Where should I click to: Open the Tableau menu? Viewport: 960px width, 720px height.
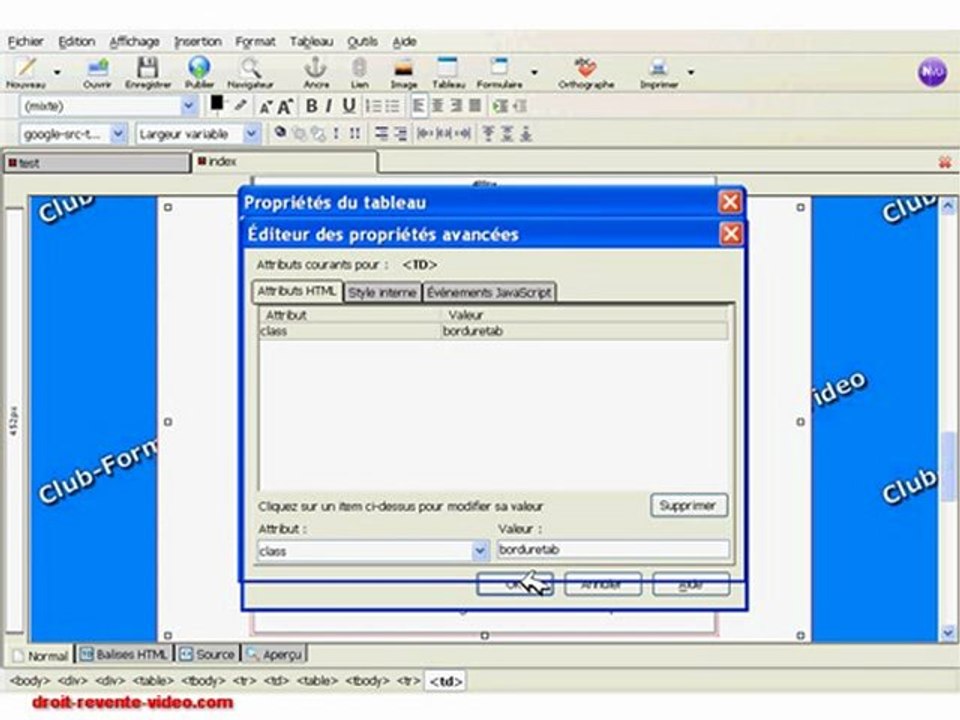[x=311, y=42]
